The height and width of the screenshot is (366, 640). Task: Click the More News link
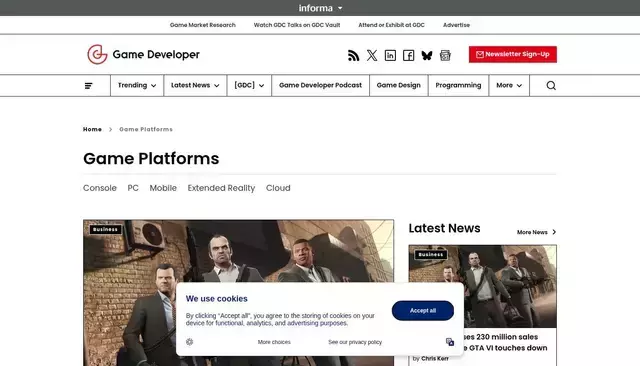tap(532, 232)
